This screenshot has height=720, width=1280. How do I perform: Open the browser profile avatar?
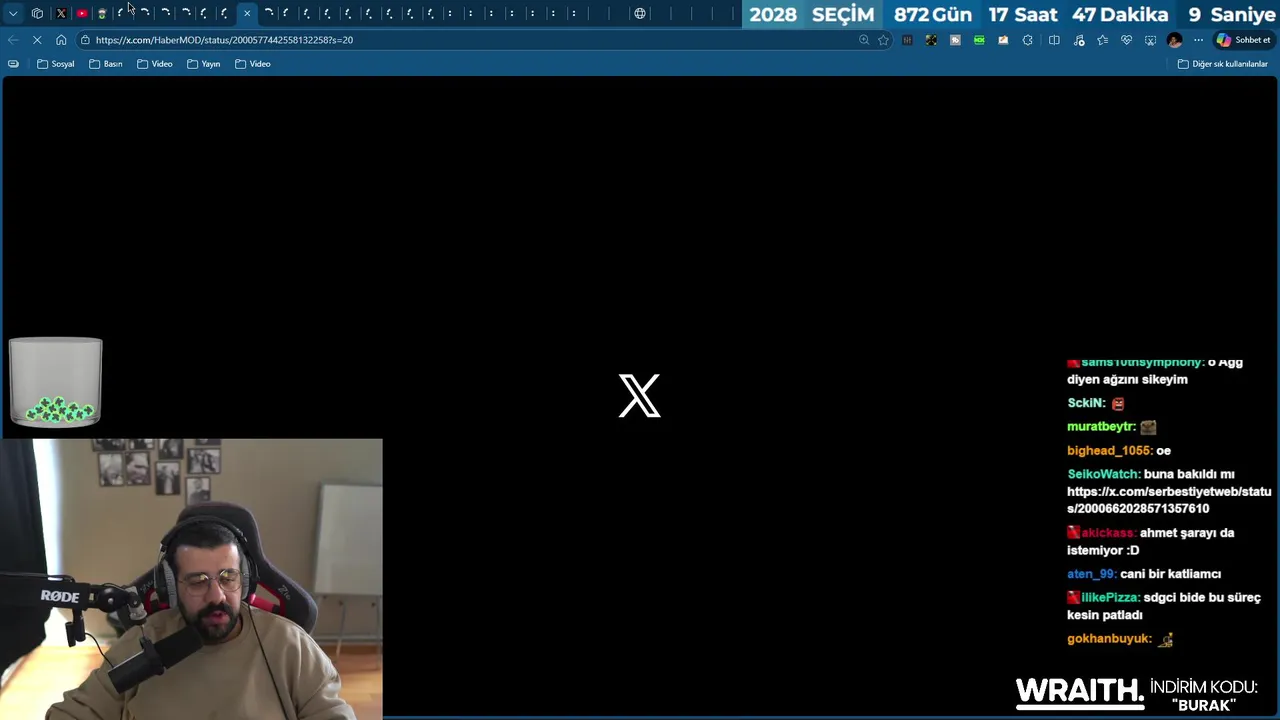point(1175,40)
